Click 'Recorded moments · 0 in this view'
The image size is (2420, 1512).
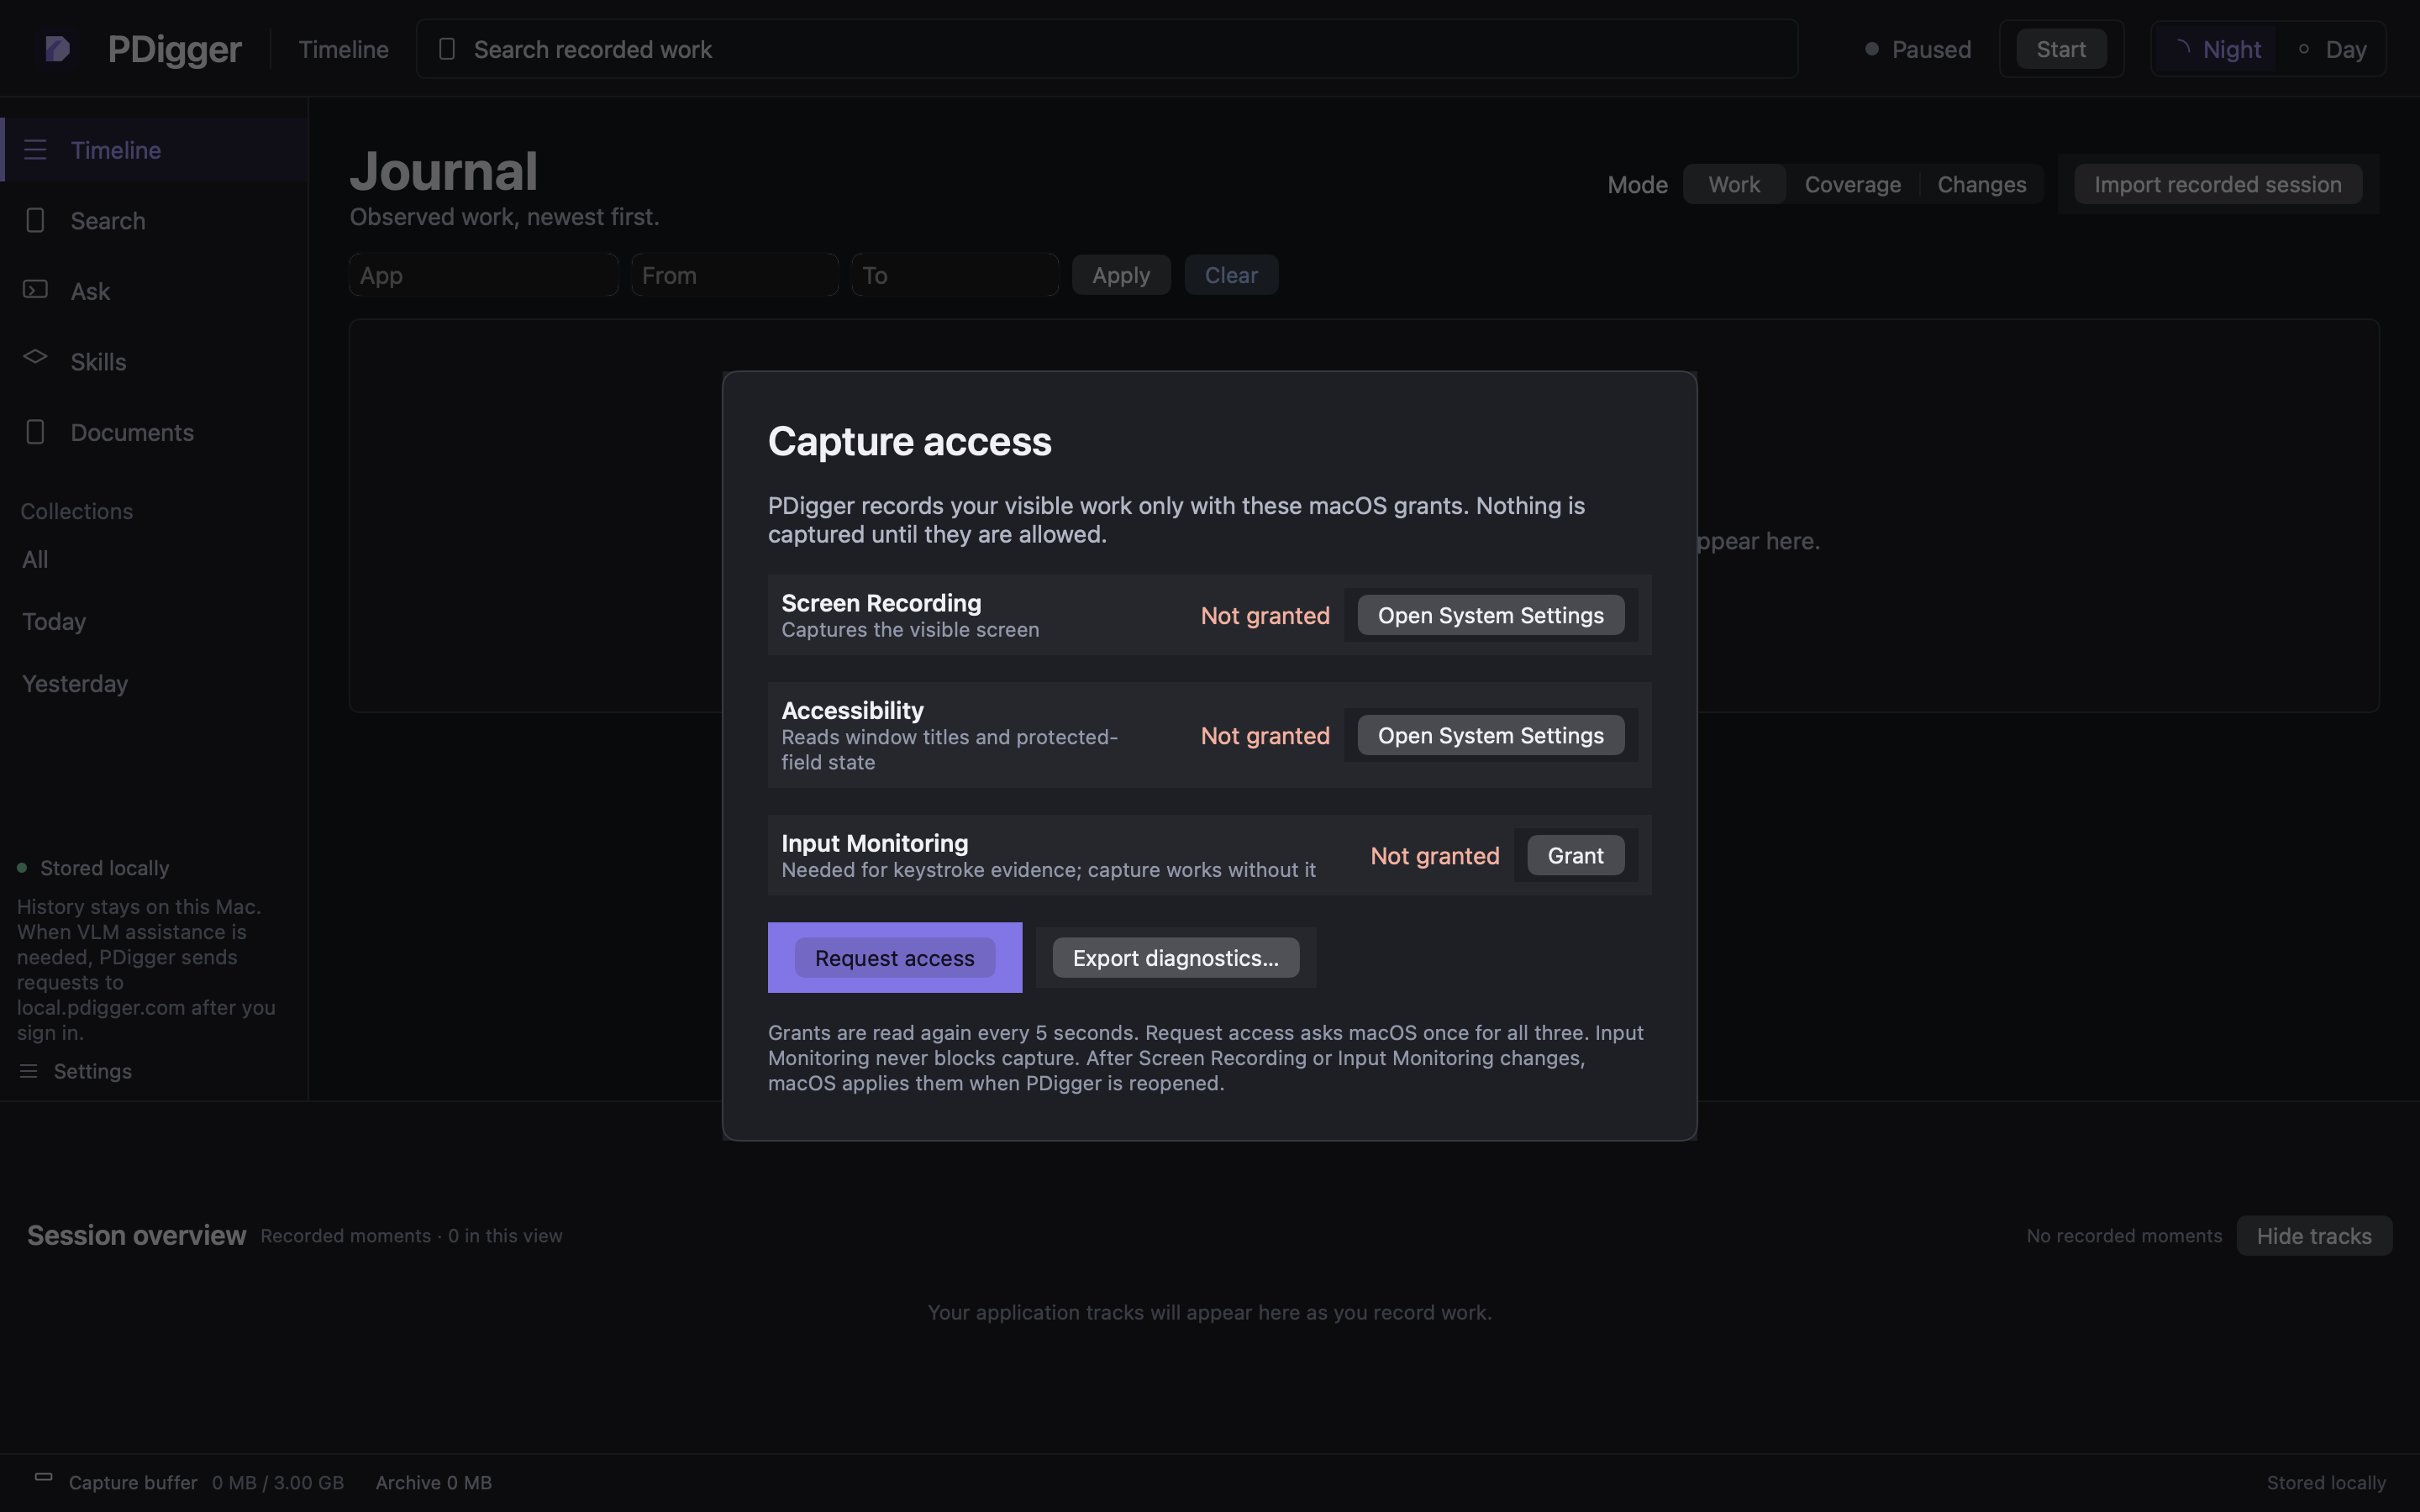click(x=411, y=1235)
